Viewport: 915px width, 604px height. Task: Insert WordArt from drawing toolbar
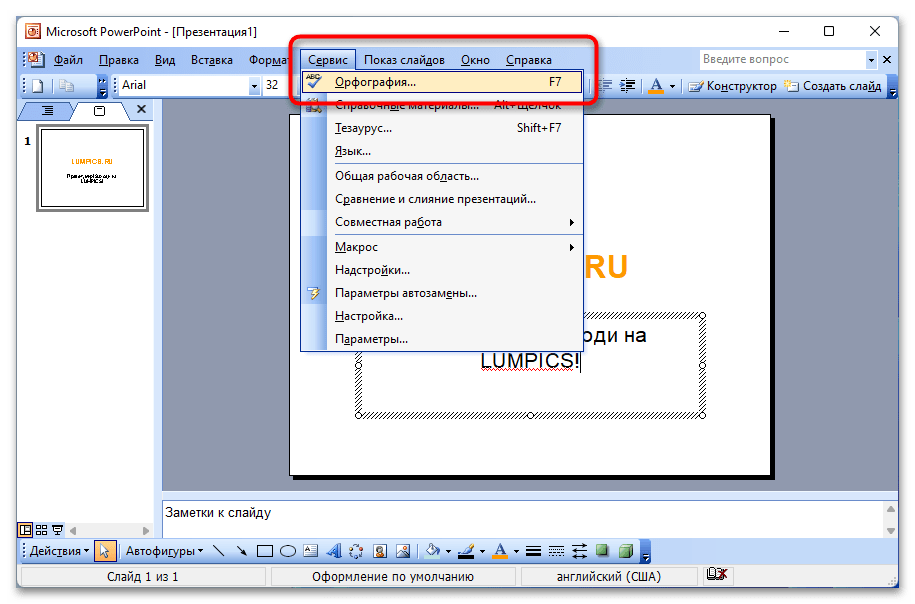coord(333,551)
